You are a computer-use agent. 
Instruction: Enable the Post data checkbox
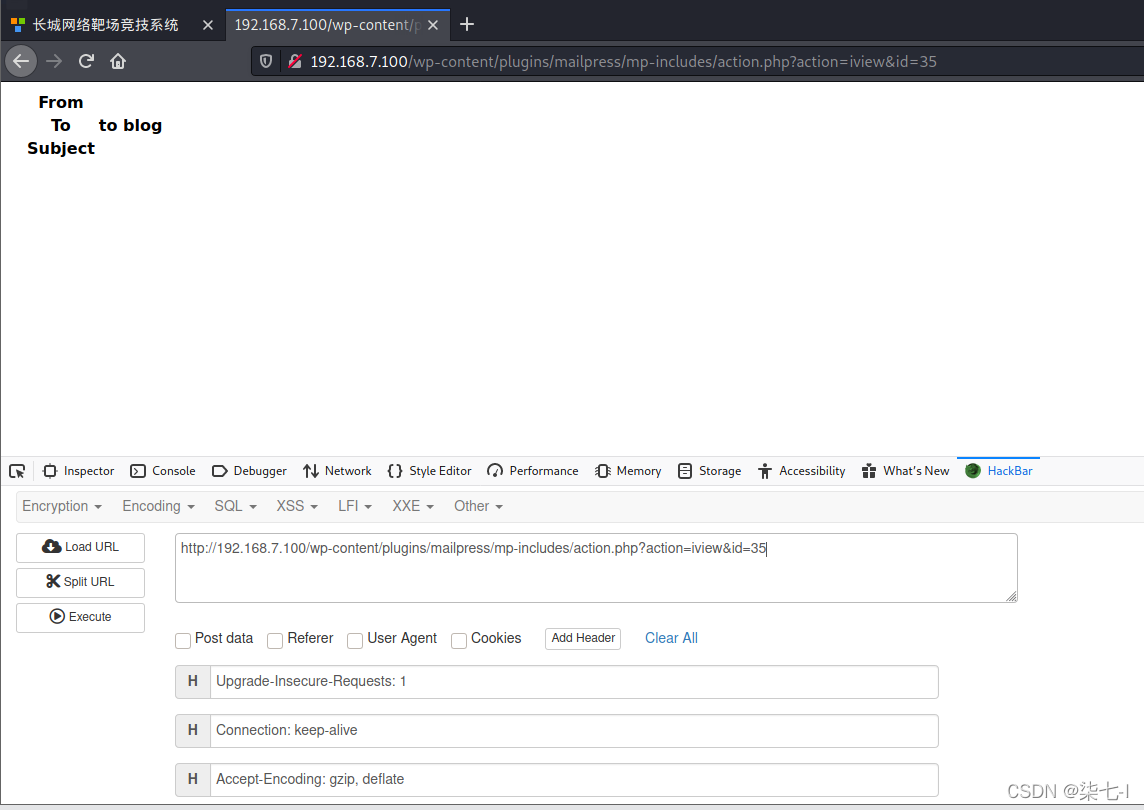click(x=183, y=641)
